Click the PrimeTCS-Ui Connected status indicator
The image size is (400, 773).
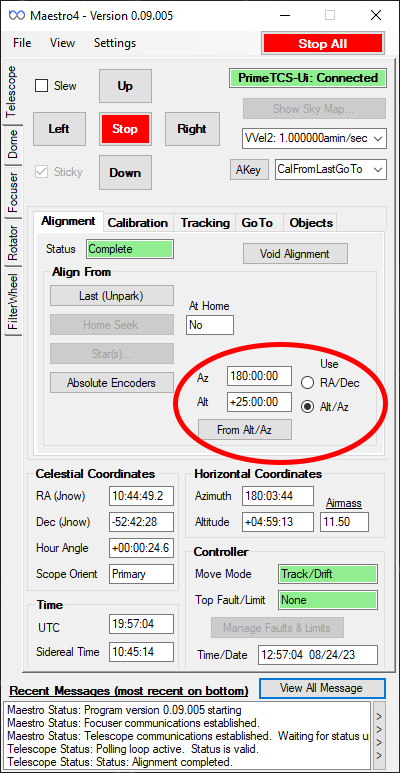tap(308, 78)
